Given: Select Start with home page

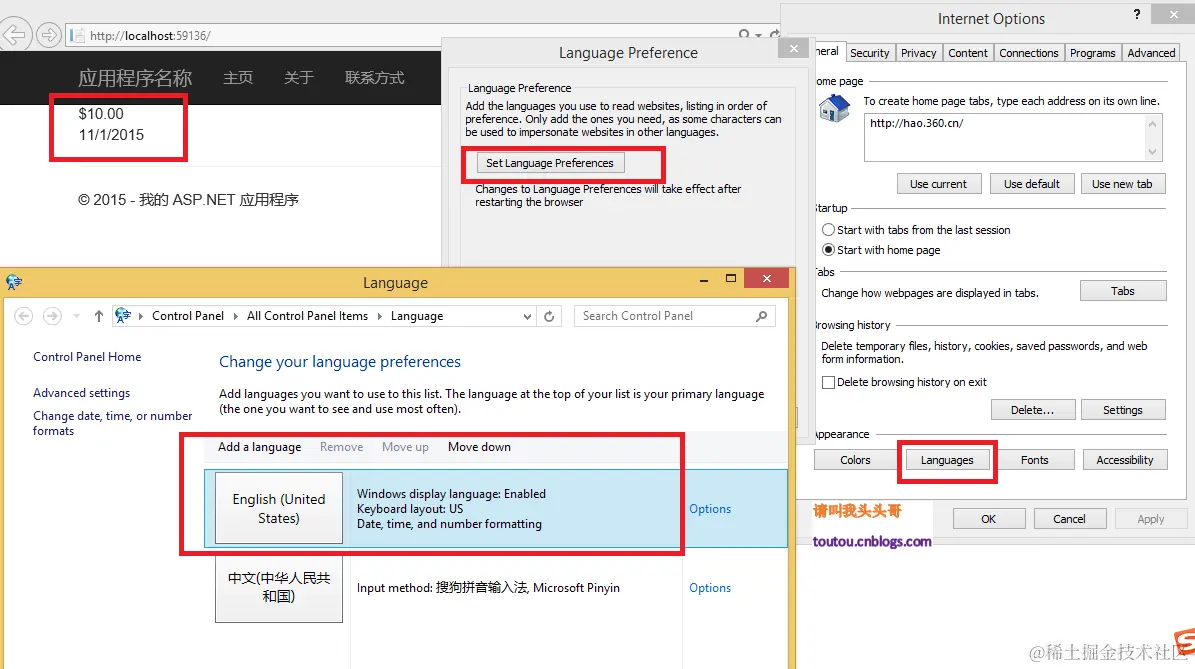Looking at the screenshot, I should pos(828,250).
